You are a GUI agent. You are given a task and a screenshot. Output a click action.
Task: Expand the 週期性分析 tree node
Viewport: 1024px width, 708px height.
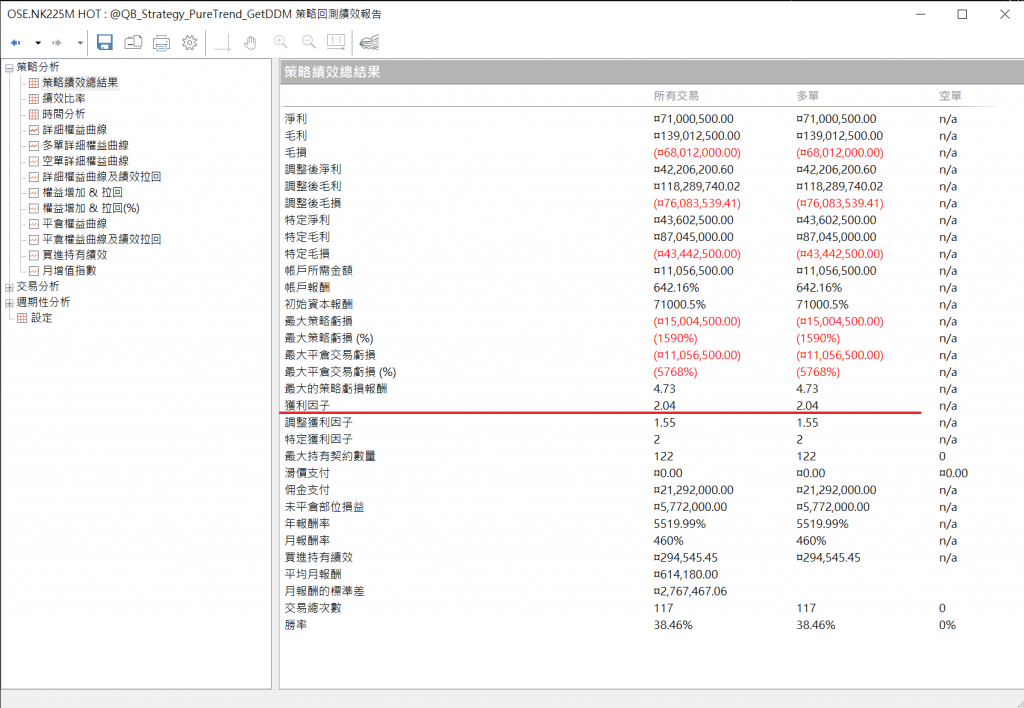coord(9,302)
